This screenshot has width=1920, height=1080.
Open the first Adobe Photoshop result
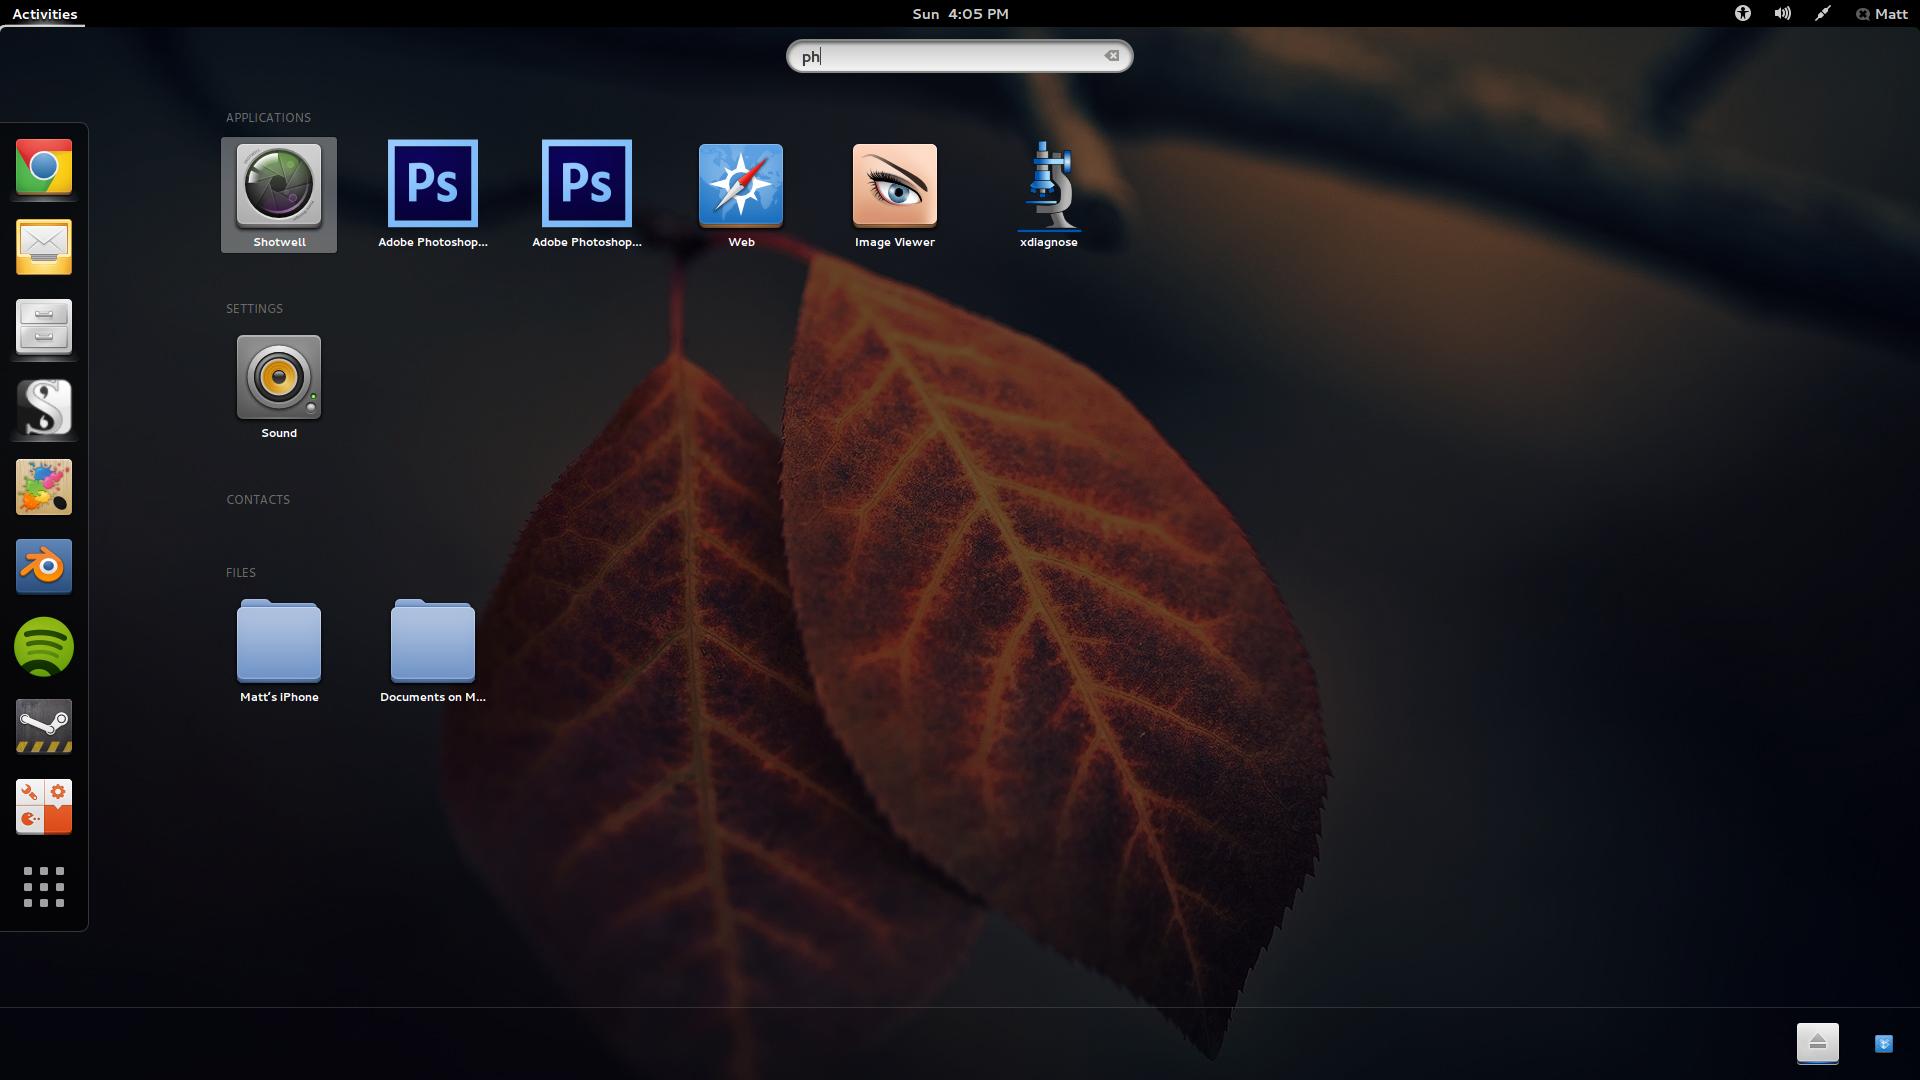pyautogui.click(x=432, y=194)
